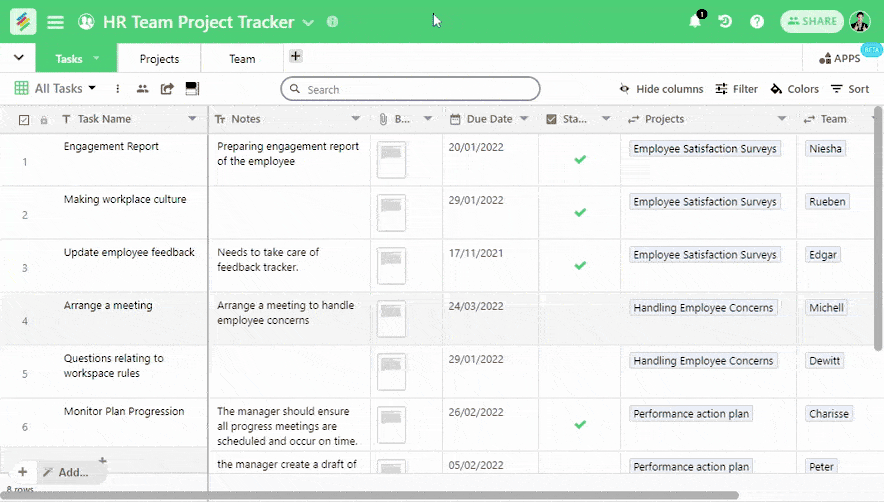
Task: Click the share view icon in toolbar
Action: tap(167, 89)
